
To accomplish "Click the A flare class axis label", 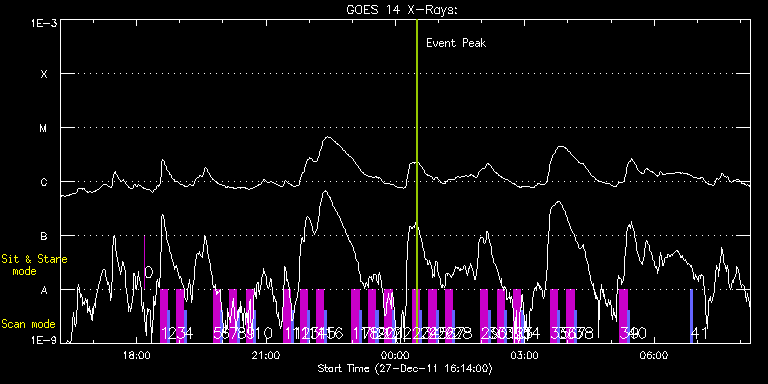I will 44,290.
